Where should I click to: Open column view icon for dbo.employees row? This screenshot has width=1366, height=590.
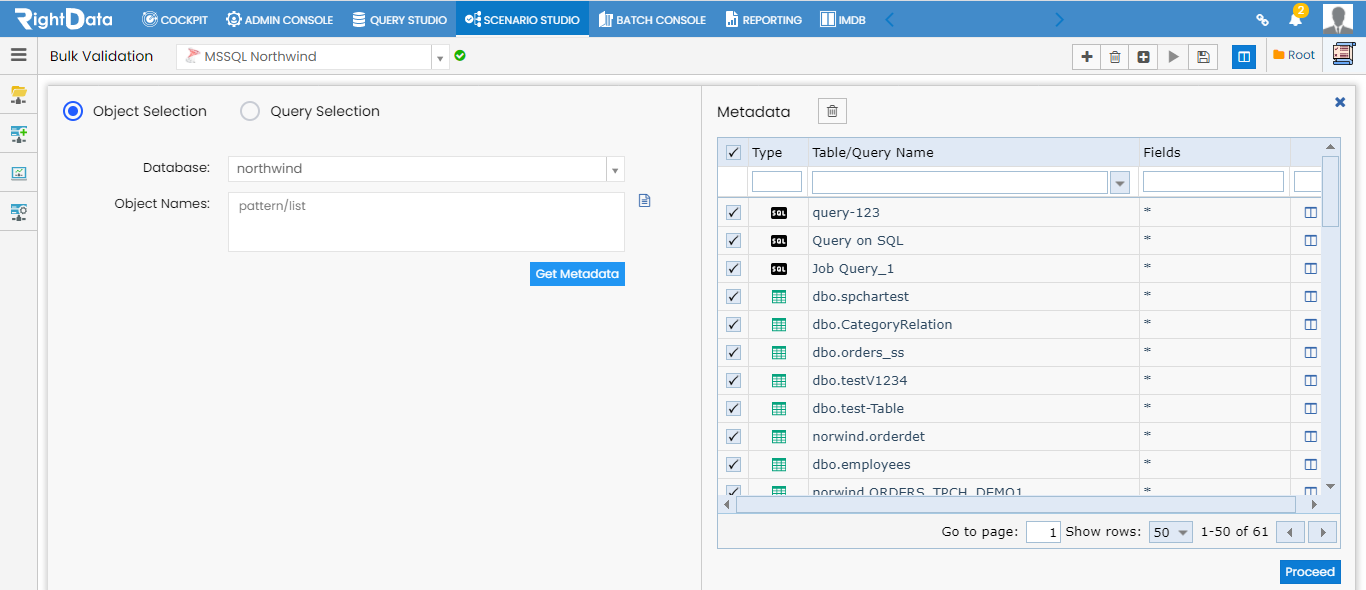coord(1311,465)
